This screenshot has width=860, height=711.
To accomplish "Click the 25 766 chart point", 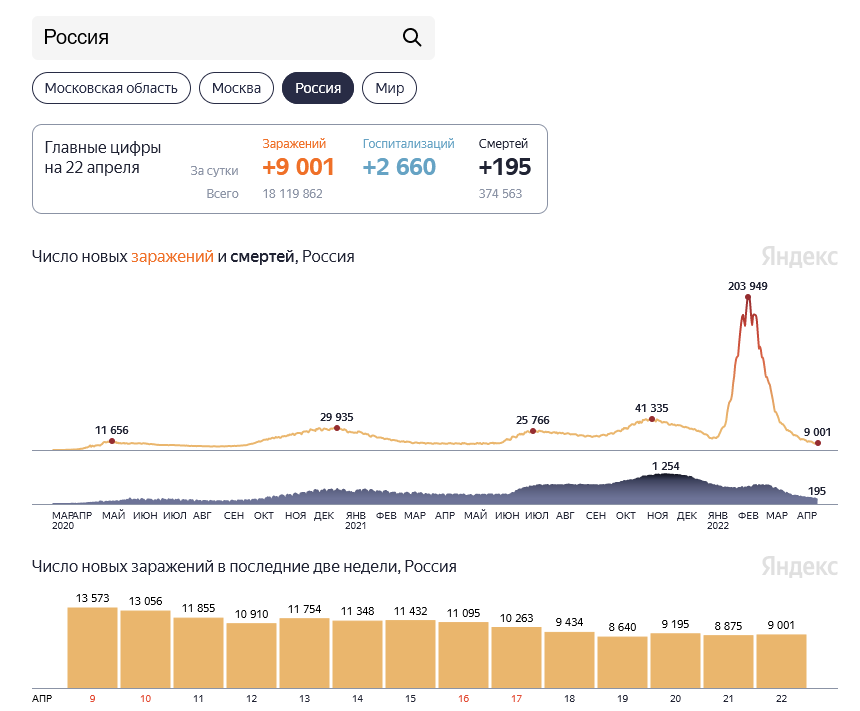I will tap(533, 431).
